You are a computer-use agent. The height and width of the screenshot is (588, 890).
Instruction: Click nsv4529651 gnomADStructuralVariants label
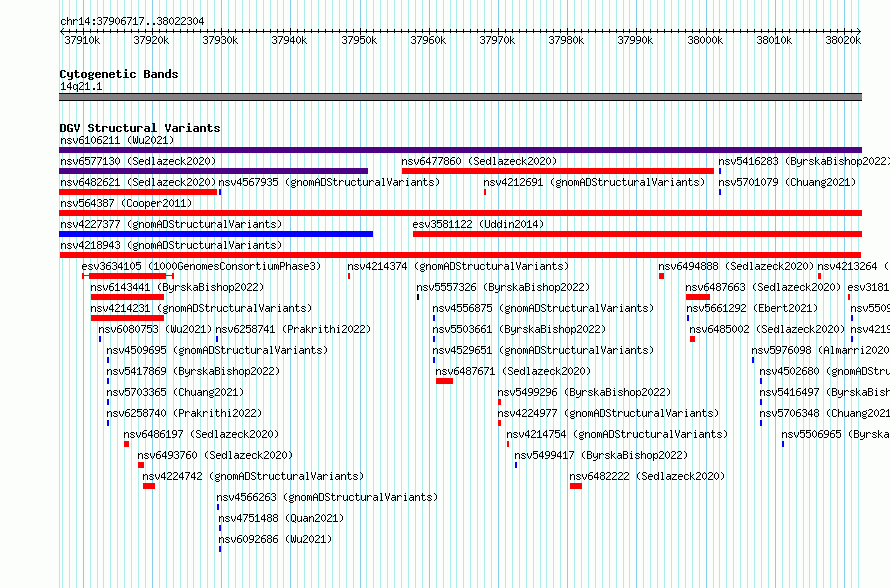pos(543,350)
